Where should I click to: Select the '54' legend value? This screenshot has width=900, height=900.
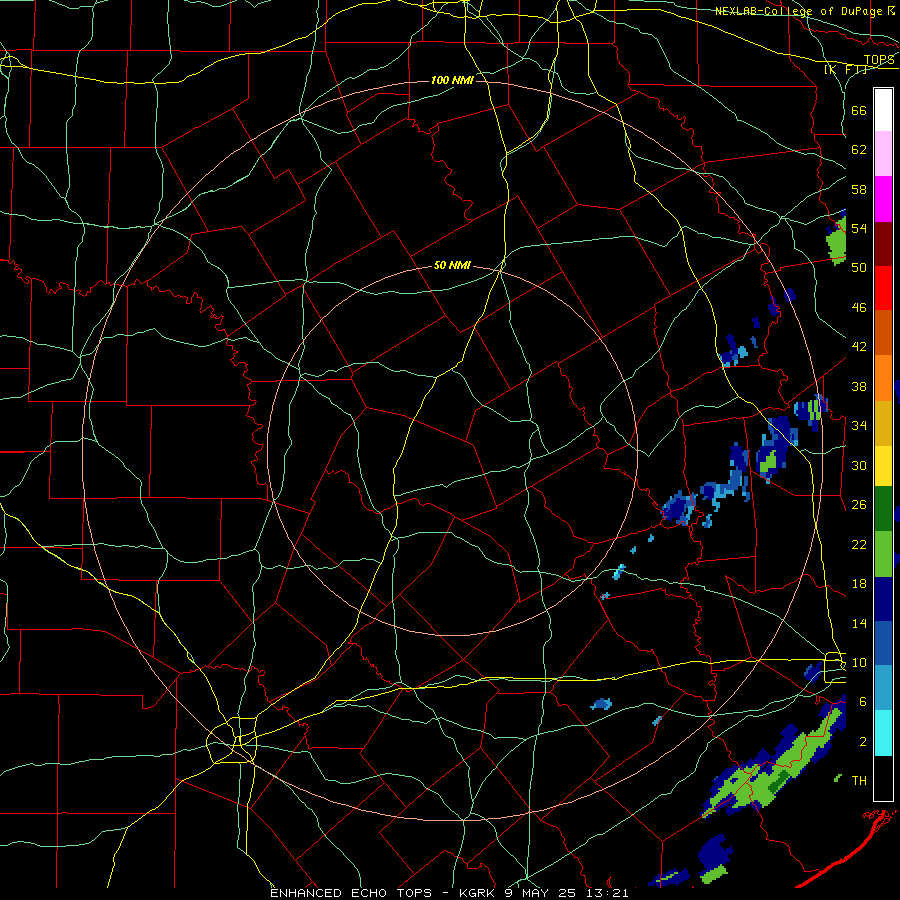pyautogui.click(x=859, y=228)
